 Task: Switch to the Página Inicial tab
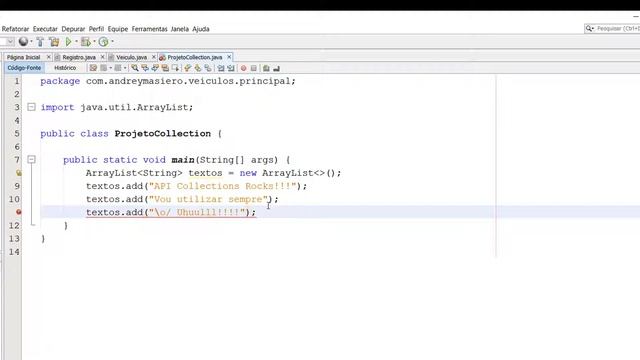point(24,57)
